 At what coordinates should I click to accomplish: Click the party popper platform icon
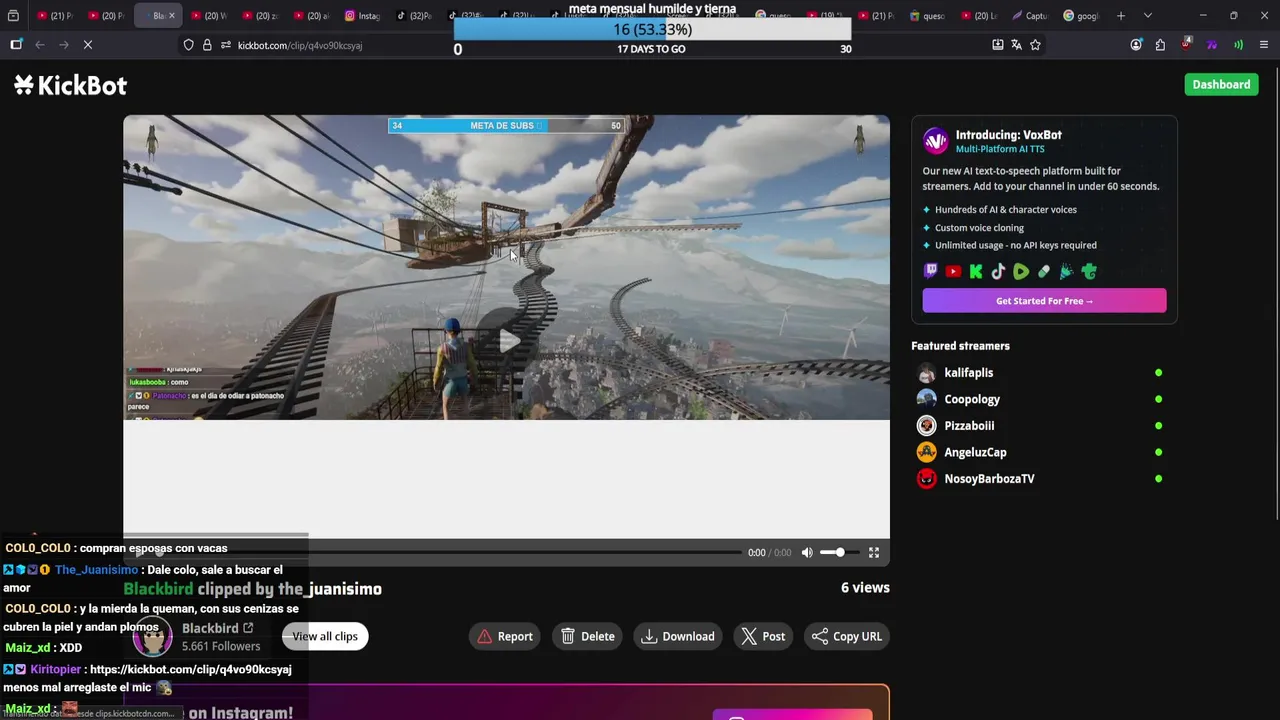(1066, 271)
